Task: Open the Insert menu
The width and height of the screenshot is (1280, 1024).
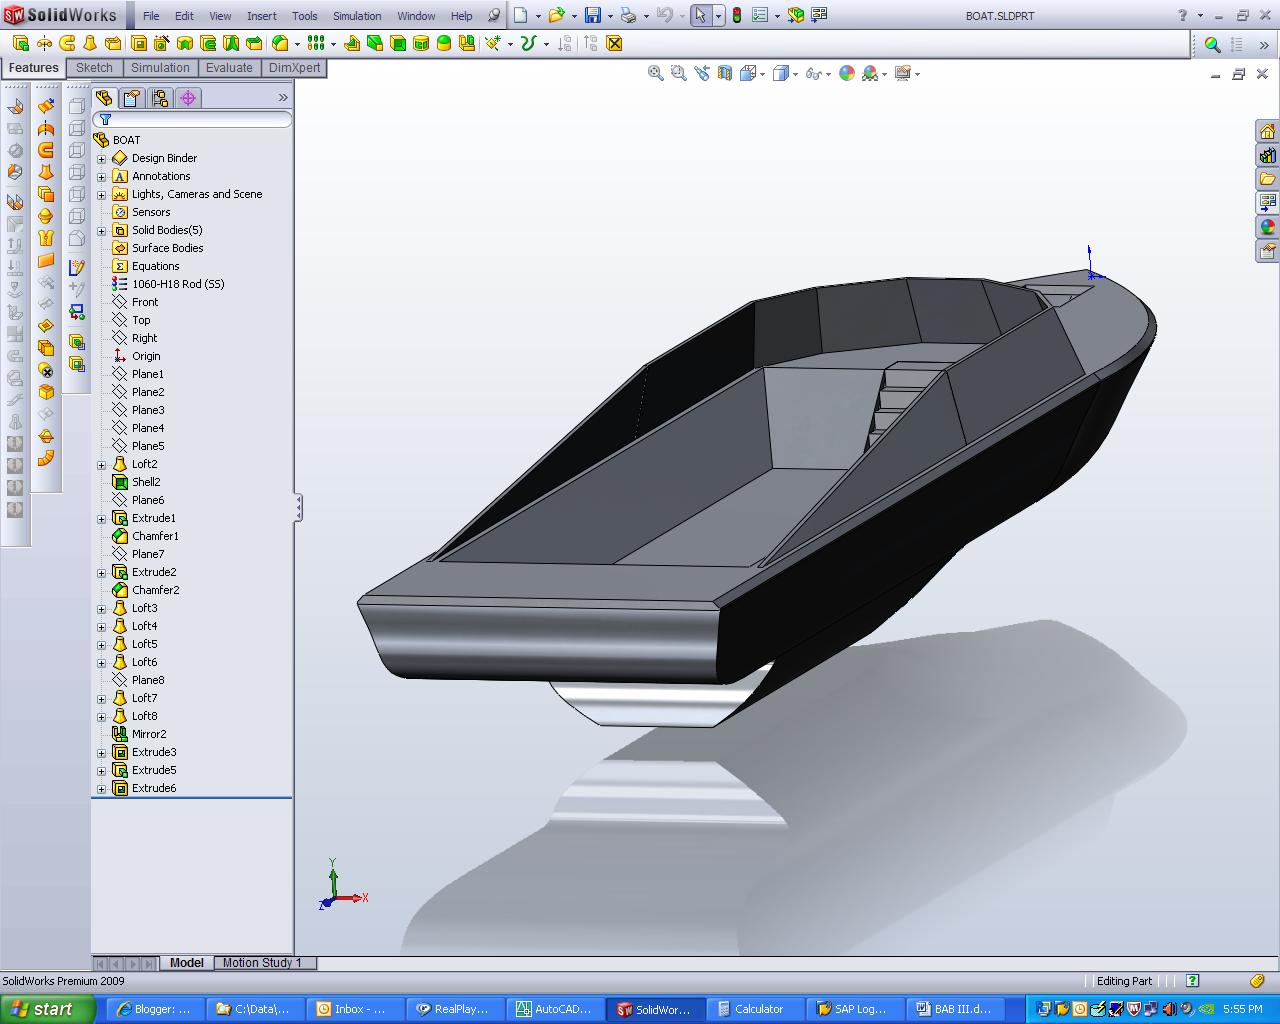Action: tap(261, 15)
